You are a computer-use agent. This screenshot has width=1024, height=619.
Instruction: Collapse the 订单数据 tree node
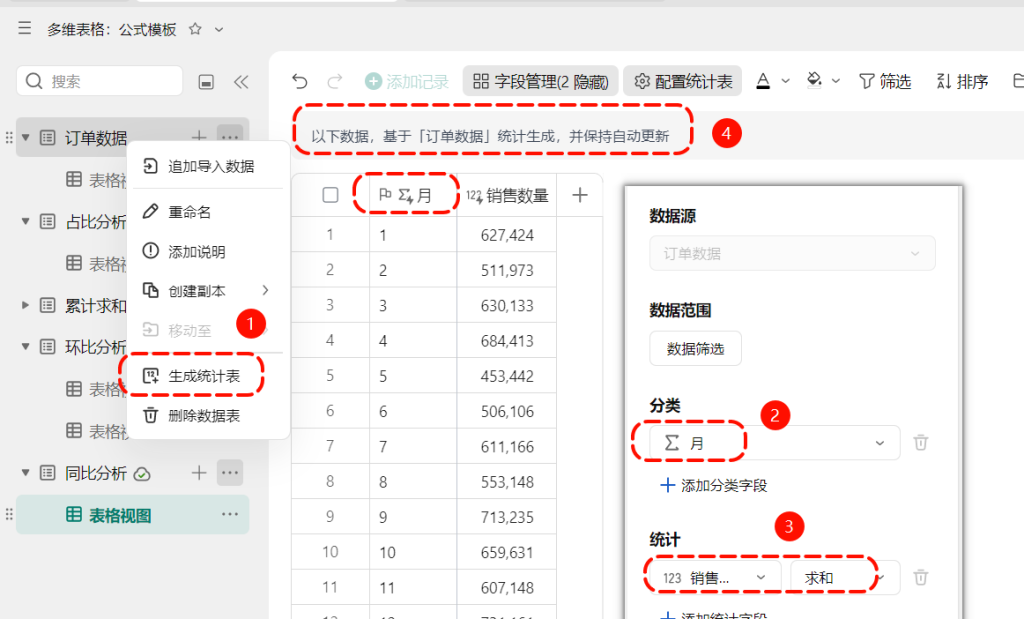[x=25, y=138]
